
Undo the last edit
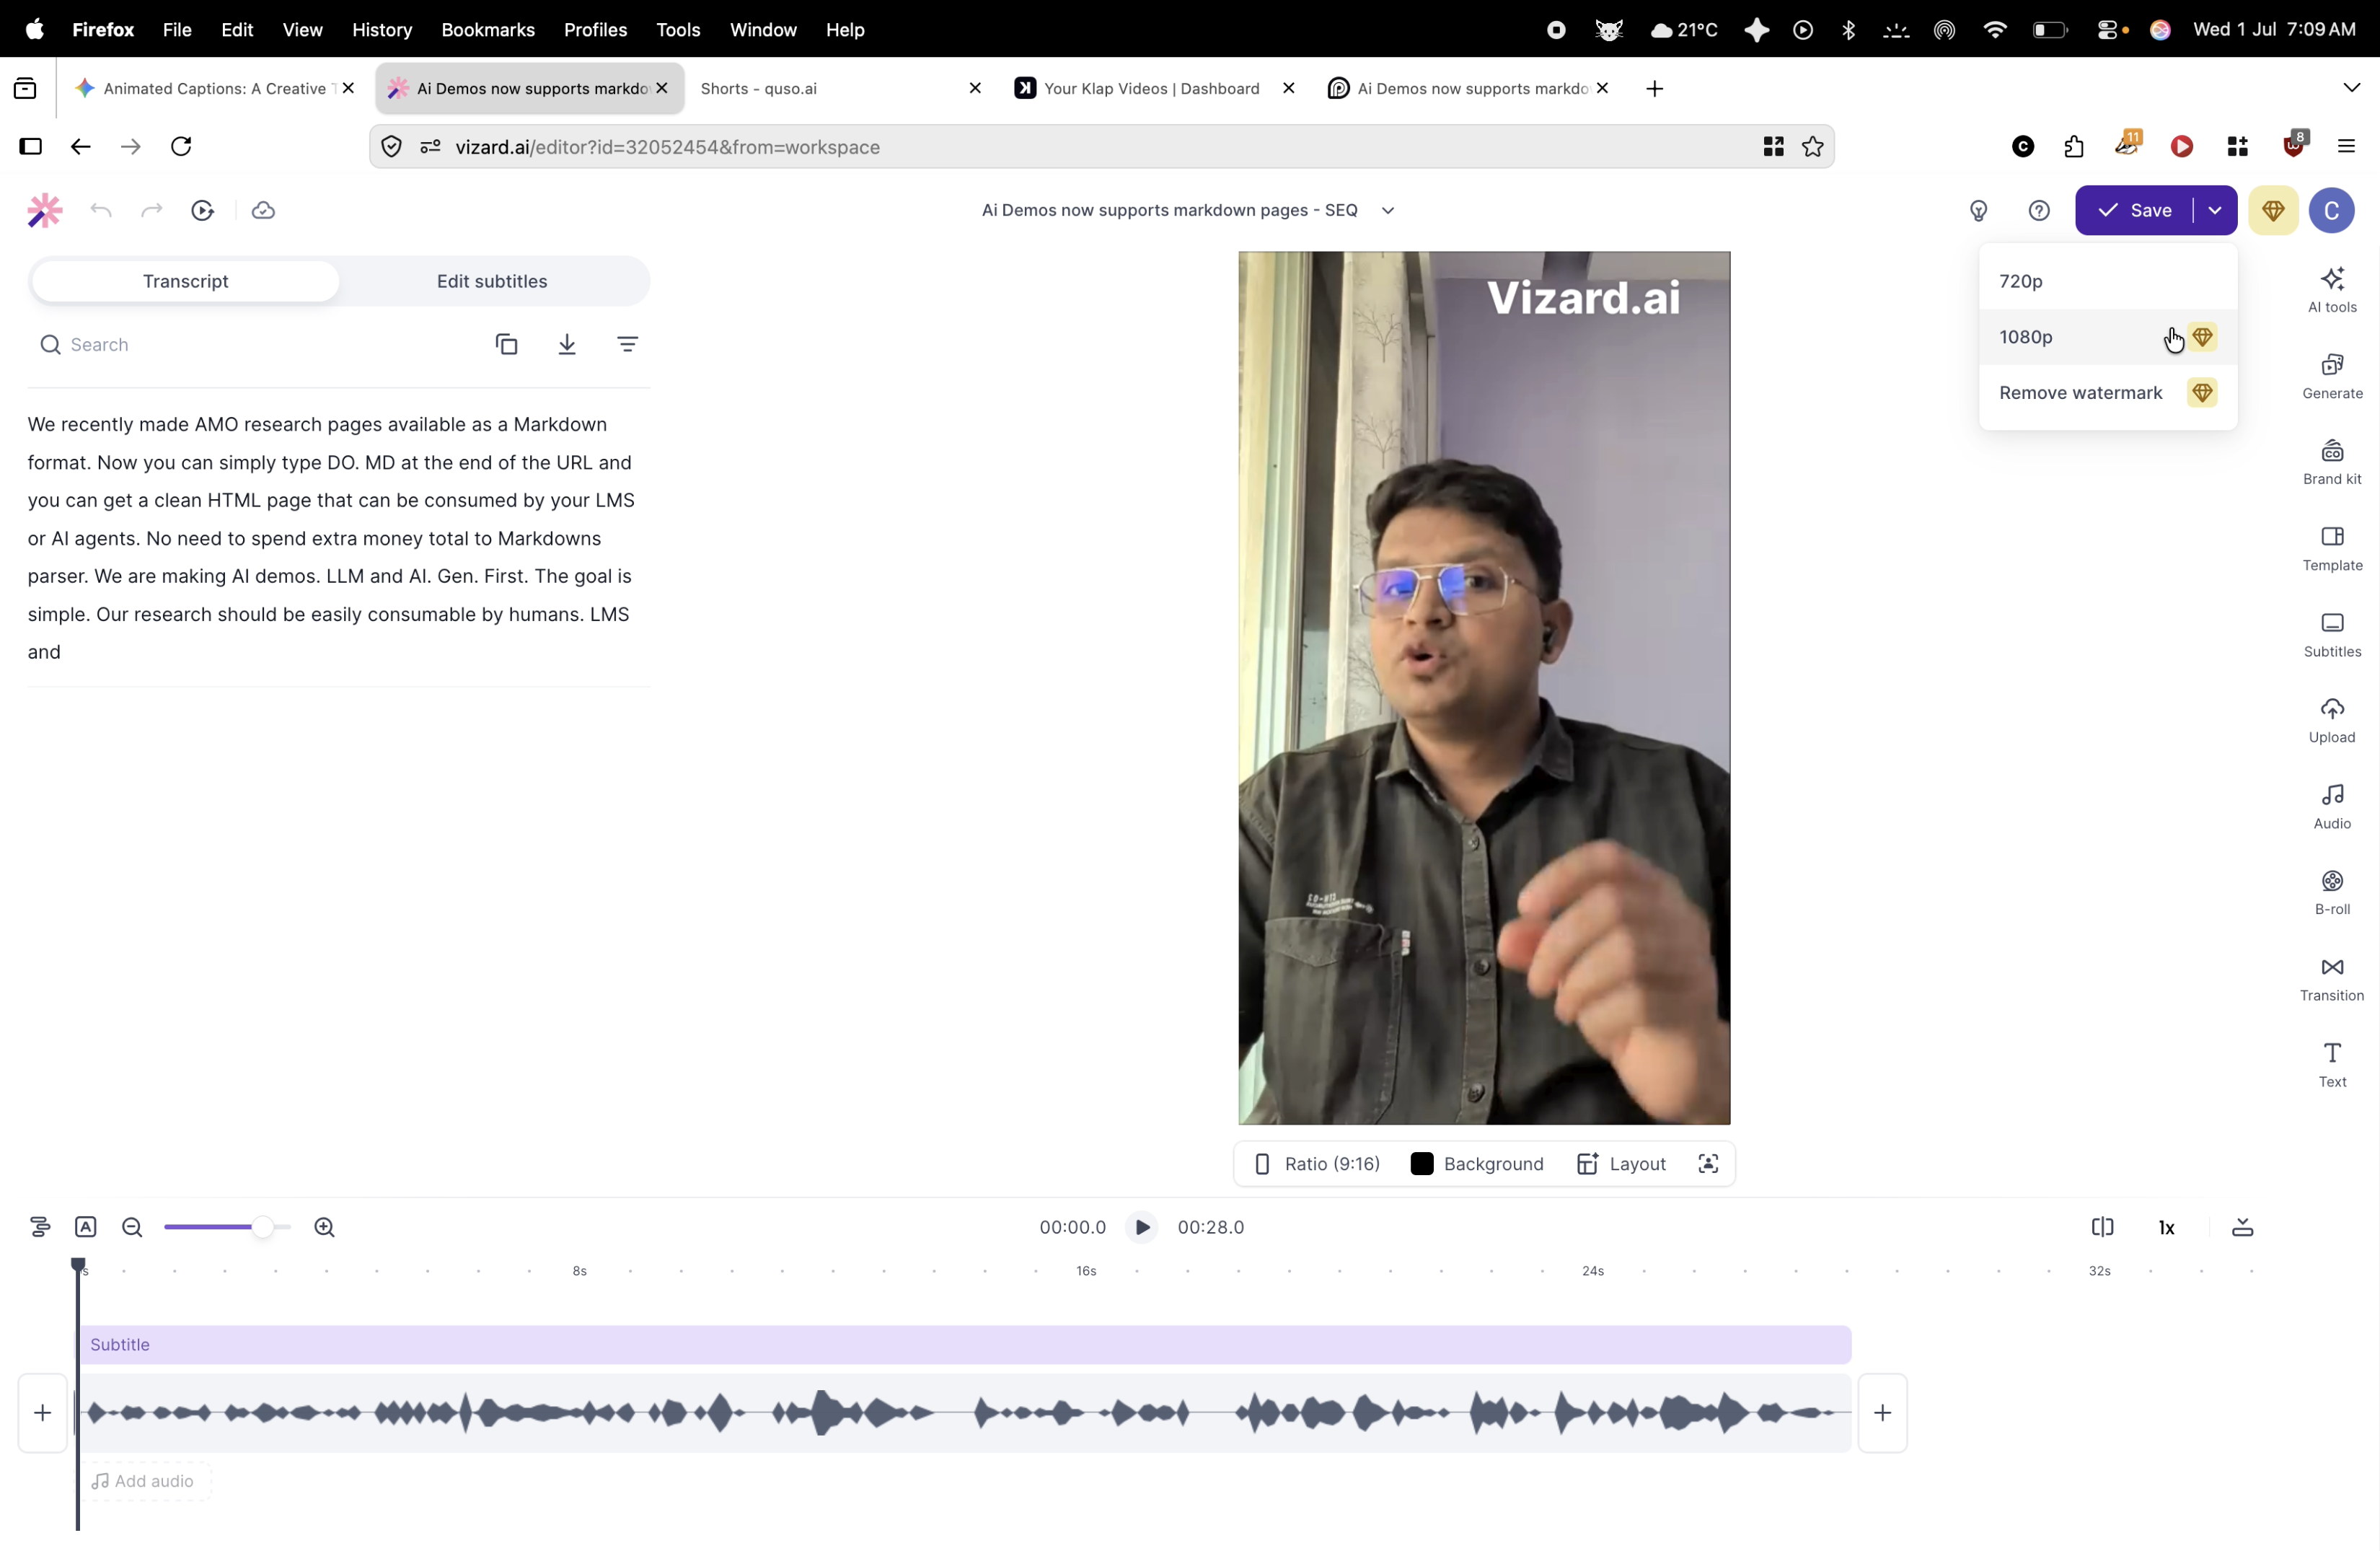point(101,210)
